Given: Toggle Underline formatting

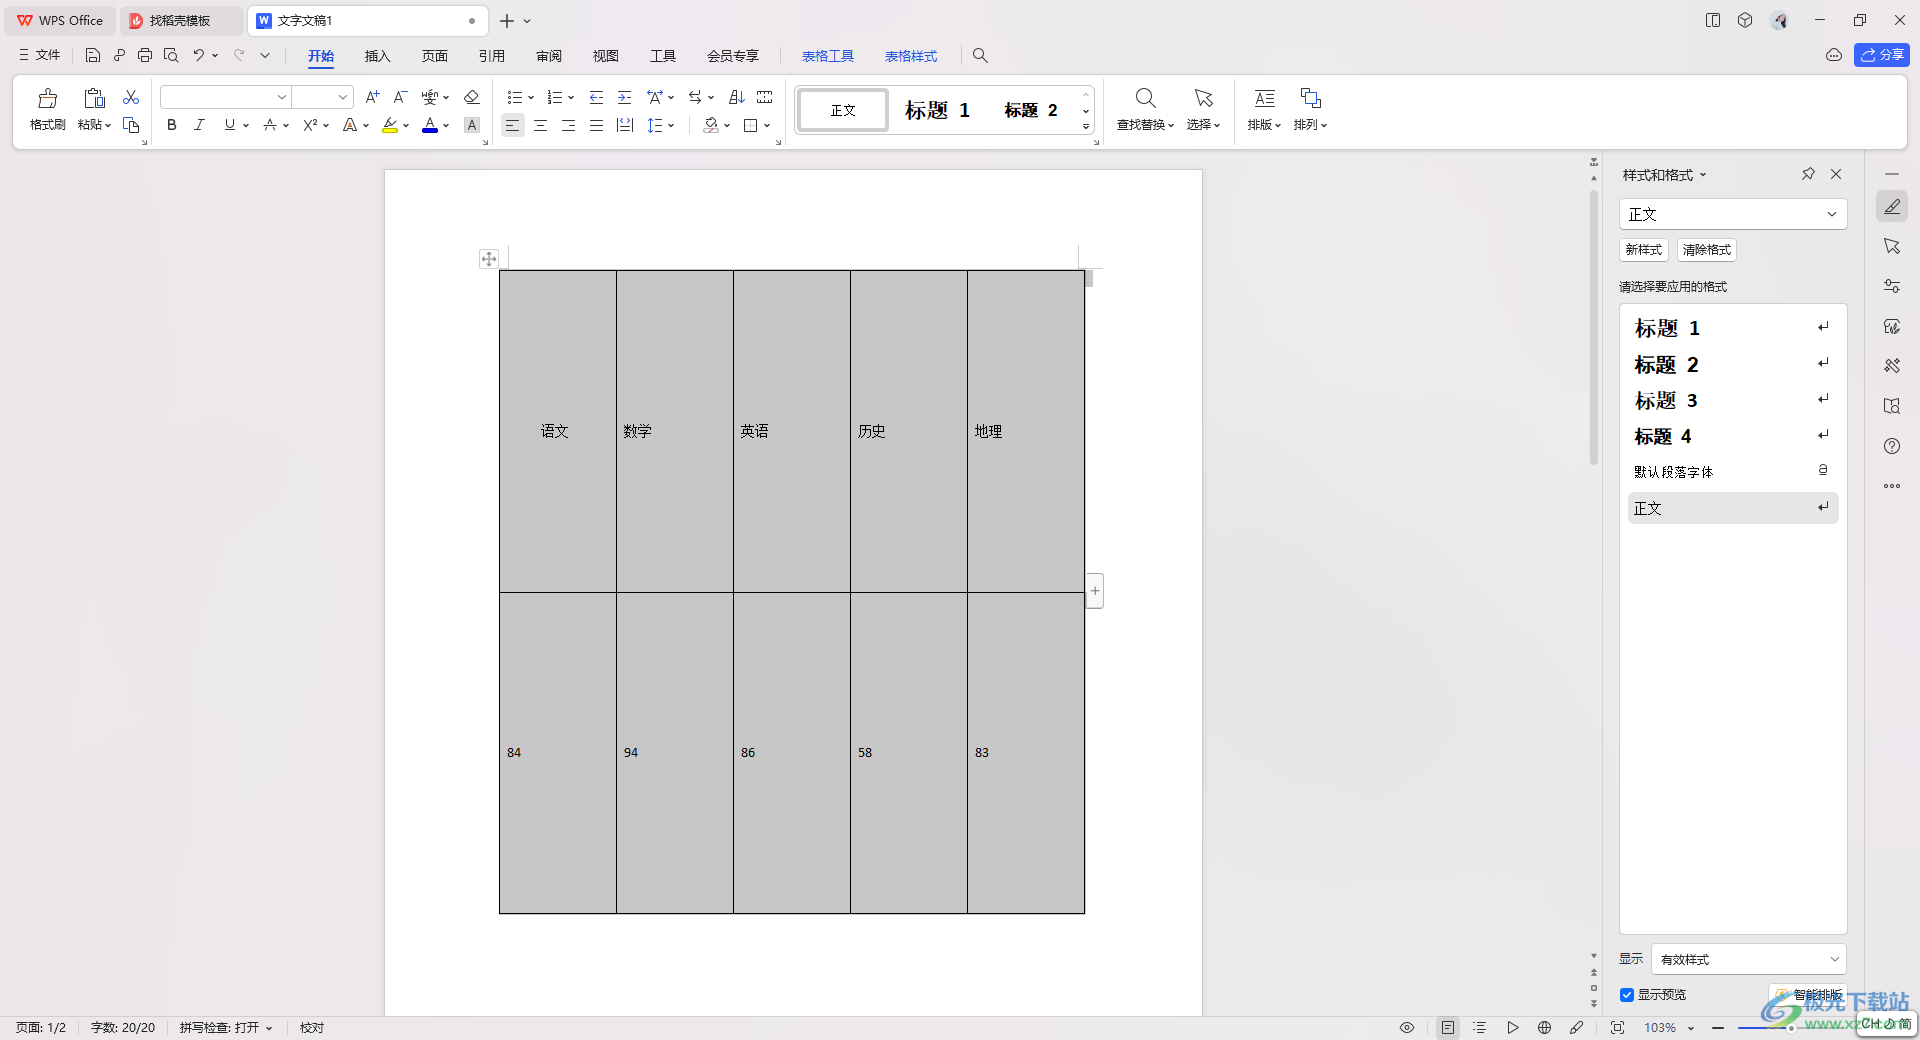Looking at the screenshot, I should pos(230,125).
